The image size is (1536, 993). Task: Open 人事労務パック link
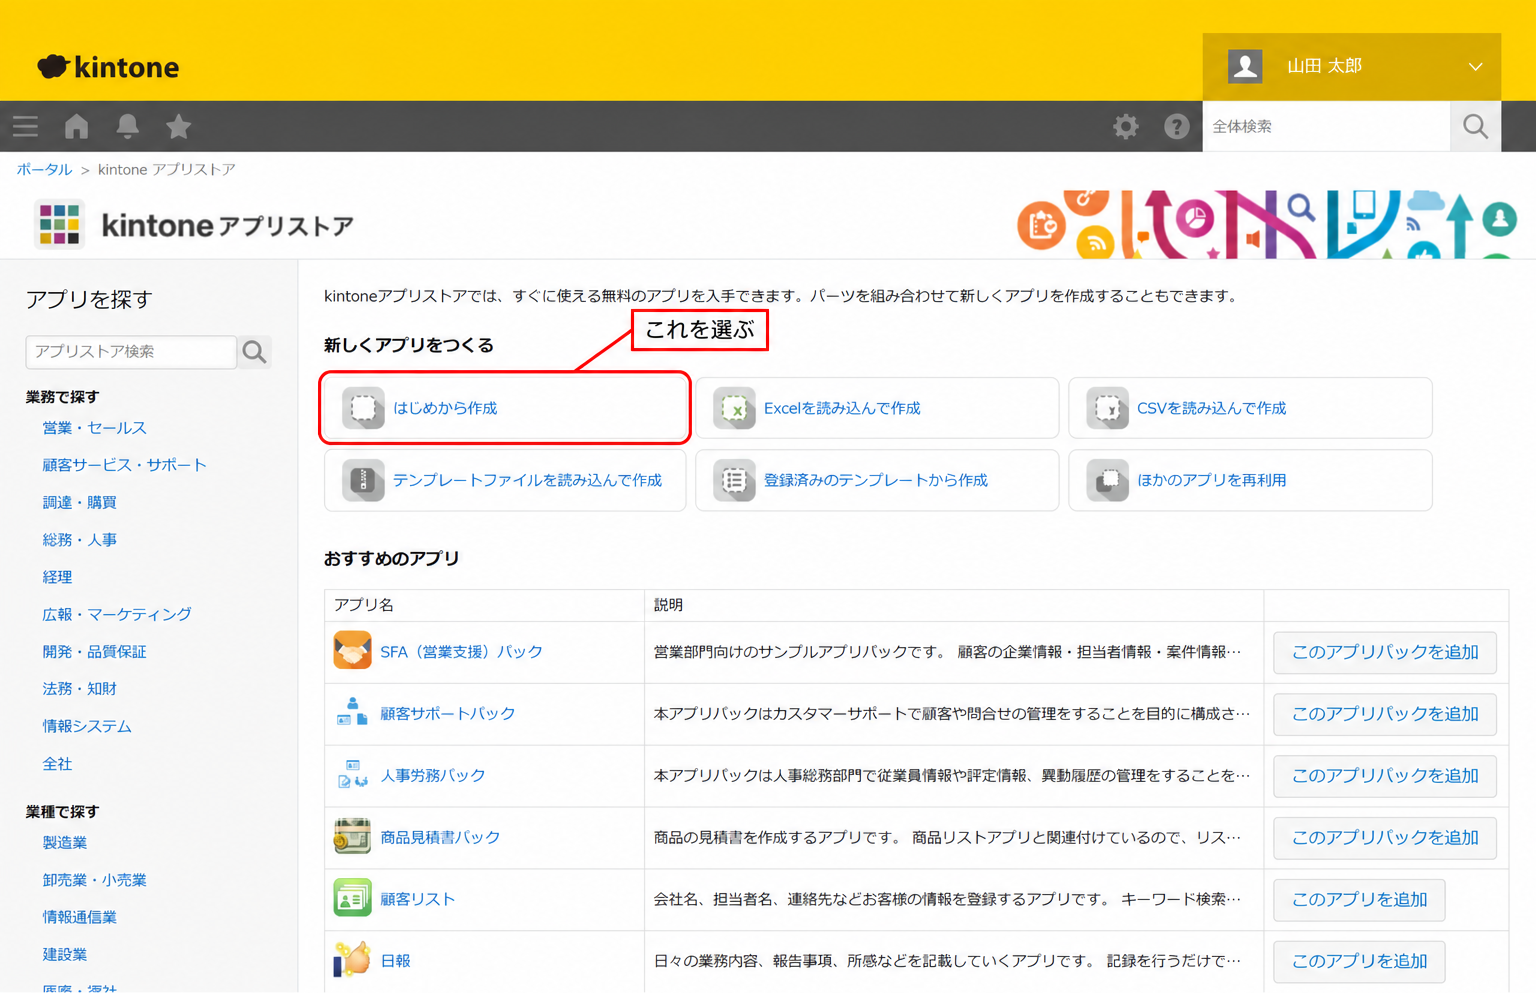point(433,775)
